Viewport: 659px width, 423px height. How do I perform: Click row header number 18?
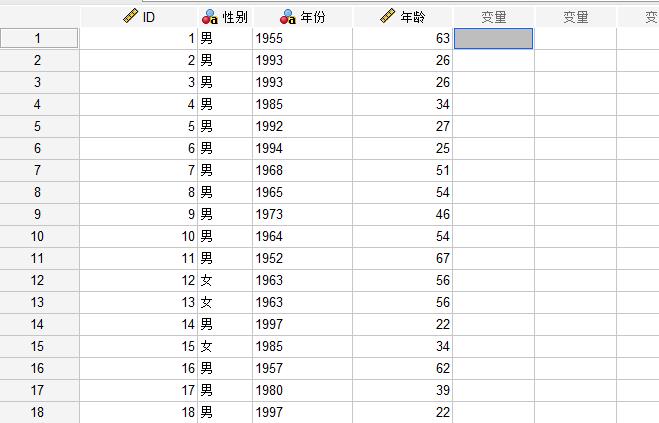(39, 413)
